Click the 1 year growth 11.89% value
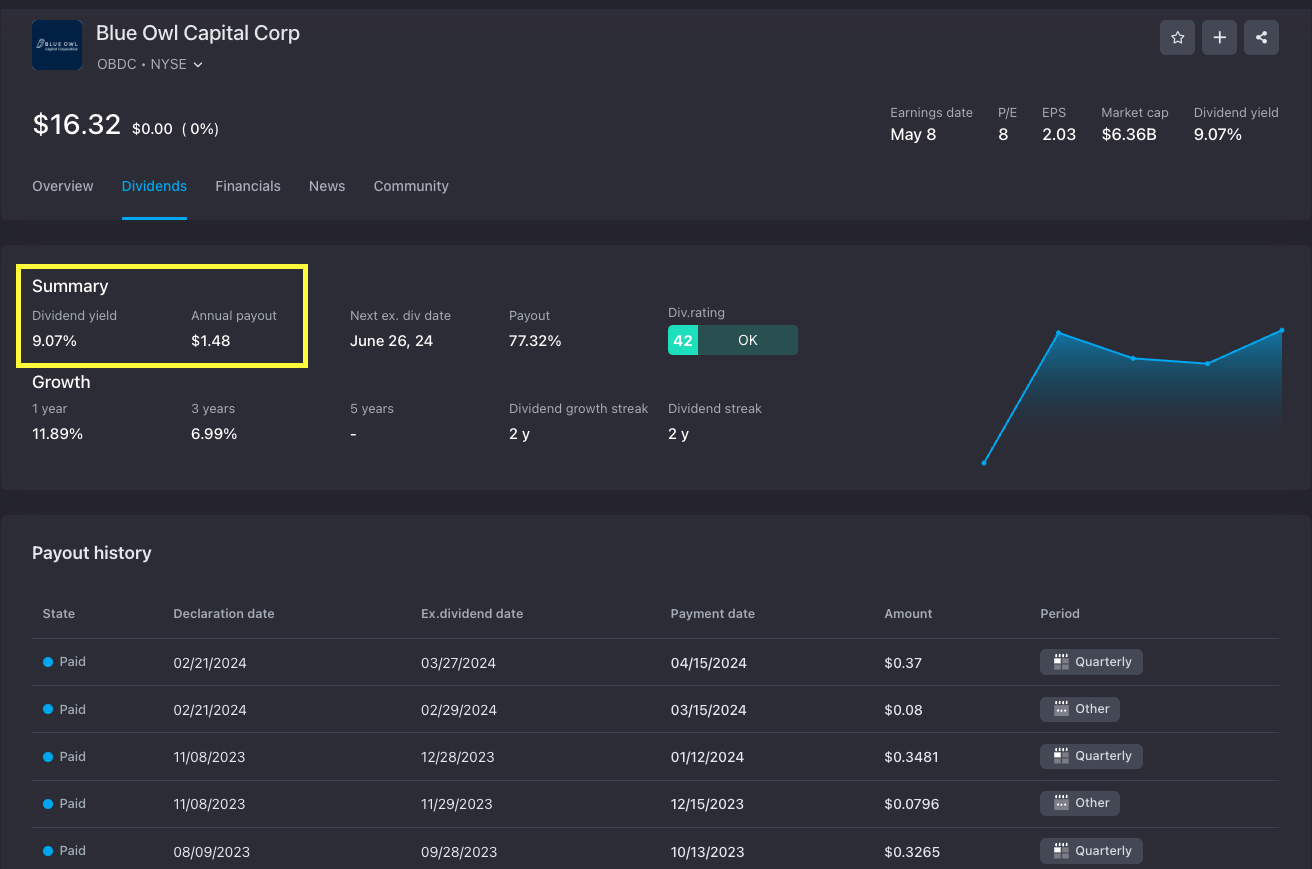The width and height of the screenshot is (1312, 869). click(x=57, y=434)
